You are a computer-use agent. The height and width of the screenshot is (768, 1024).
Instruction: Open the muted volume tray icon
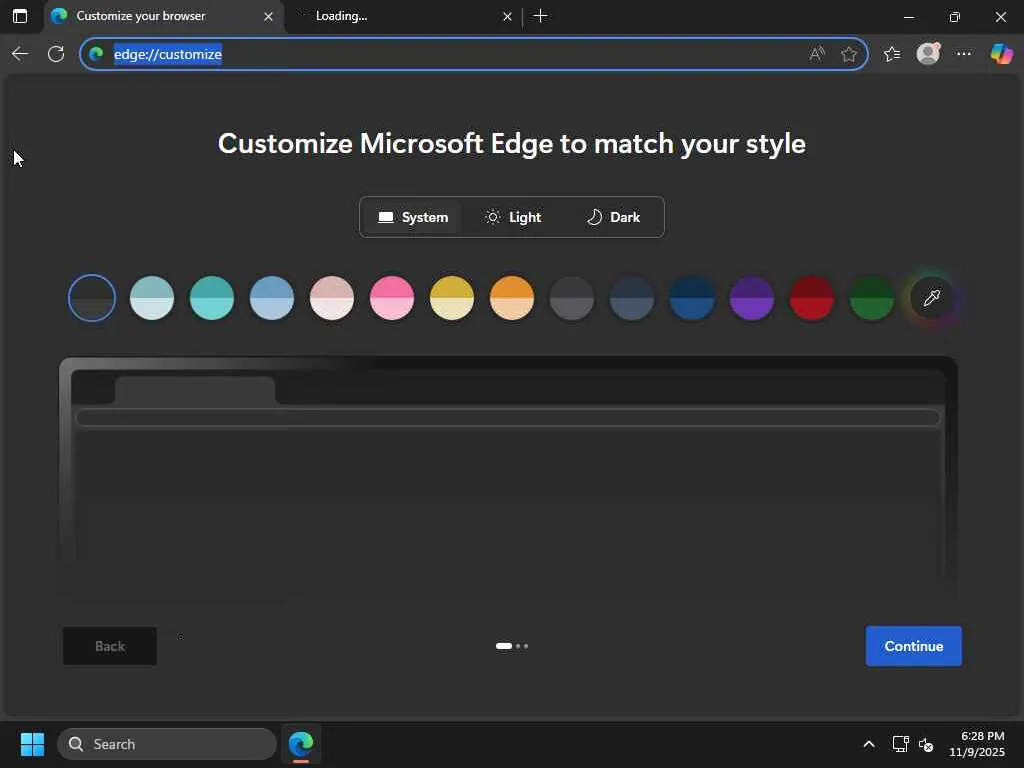click(x=926, y=744)
